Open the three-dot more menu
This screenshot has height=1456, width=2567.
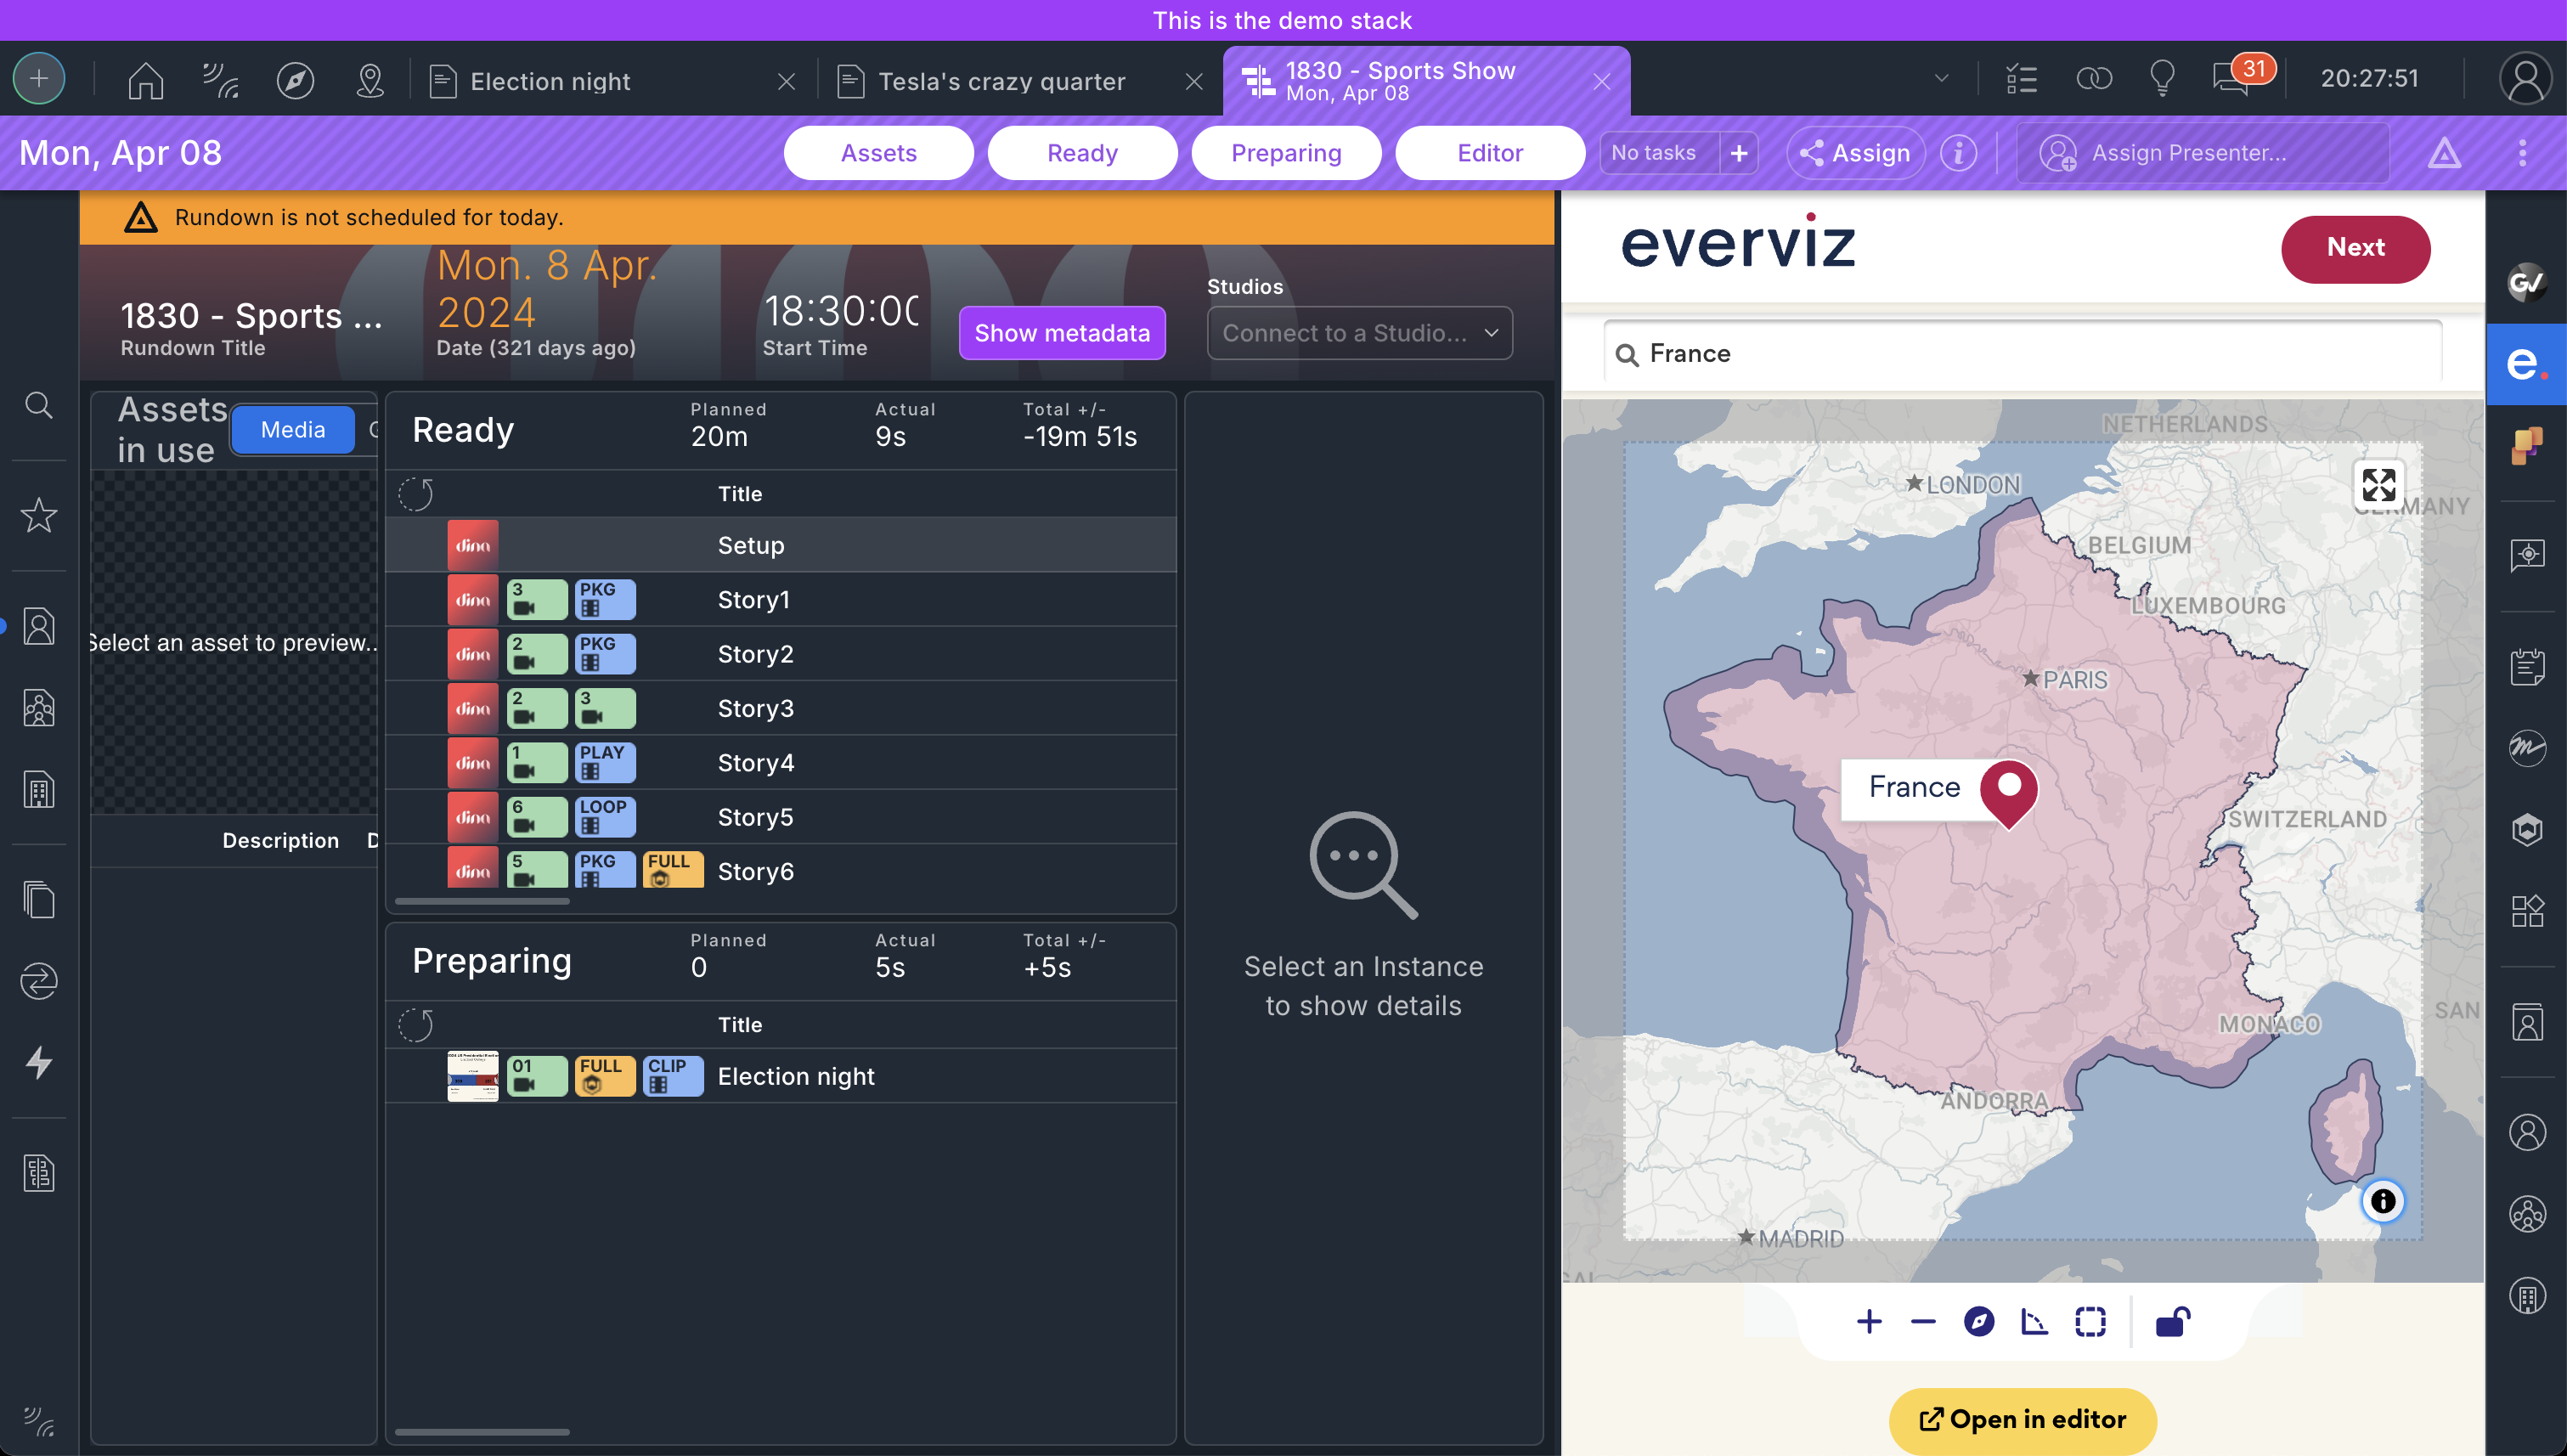click(2522, 153)
